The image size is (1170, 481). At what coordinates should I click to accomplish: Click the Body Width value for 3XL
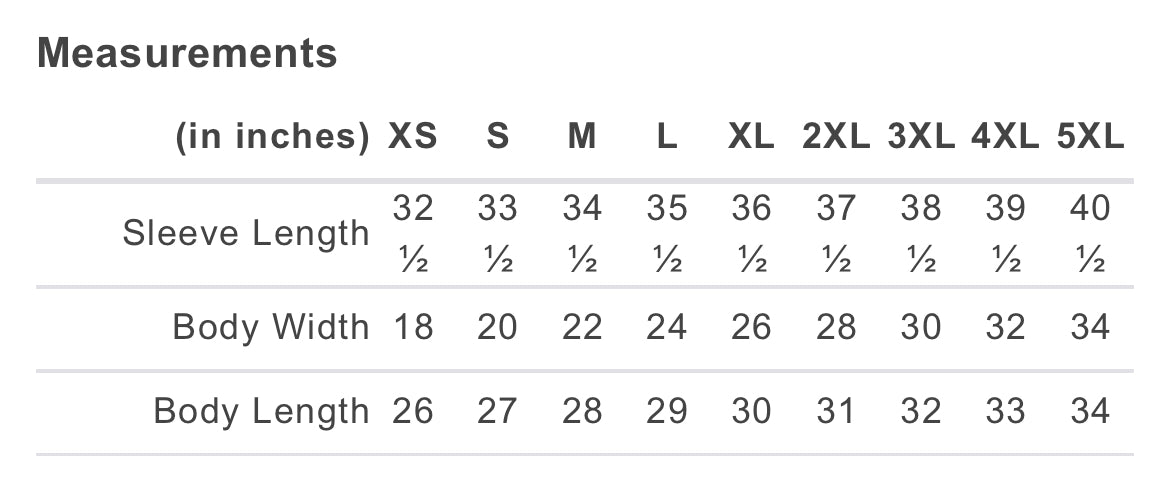921,327
